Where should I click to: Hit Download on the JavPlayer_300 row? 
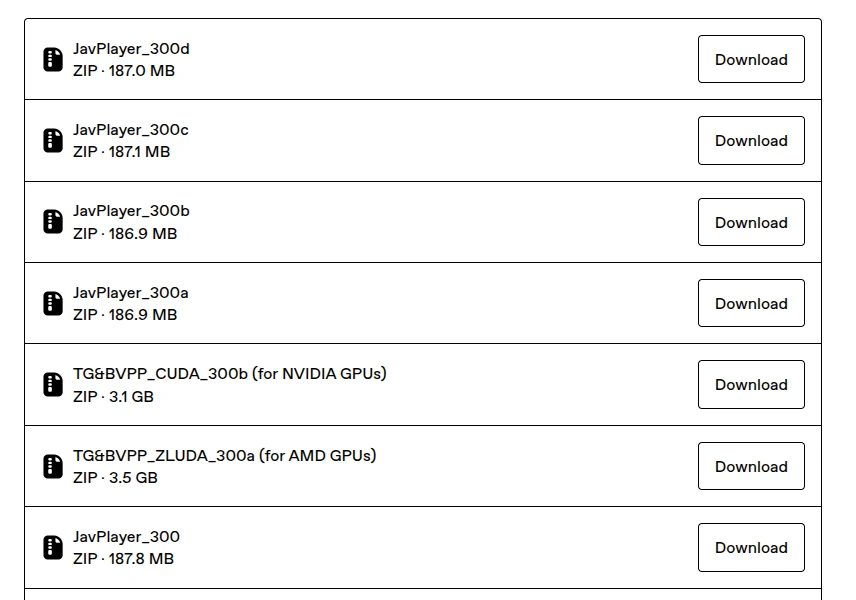(x=750, y=548)
